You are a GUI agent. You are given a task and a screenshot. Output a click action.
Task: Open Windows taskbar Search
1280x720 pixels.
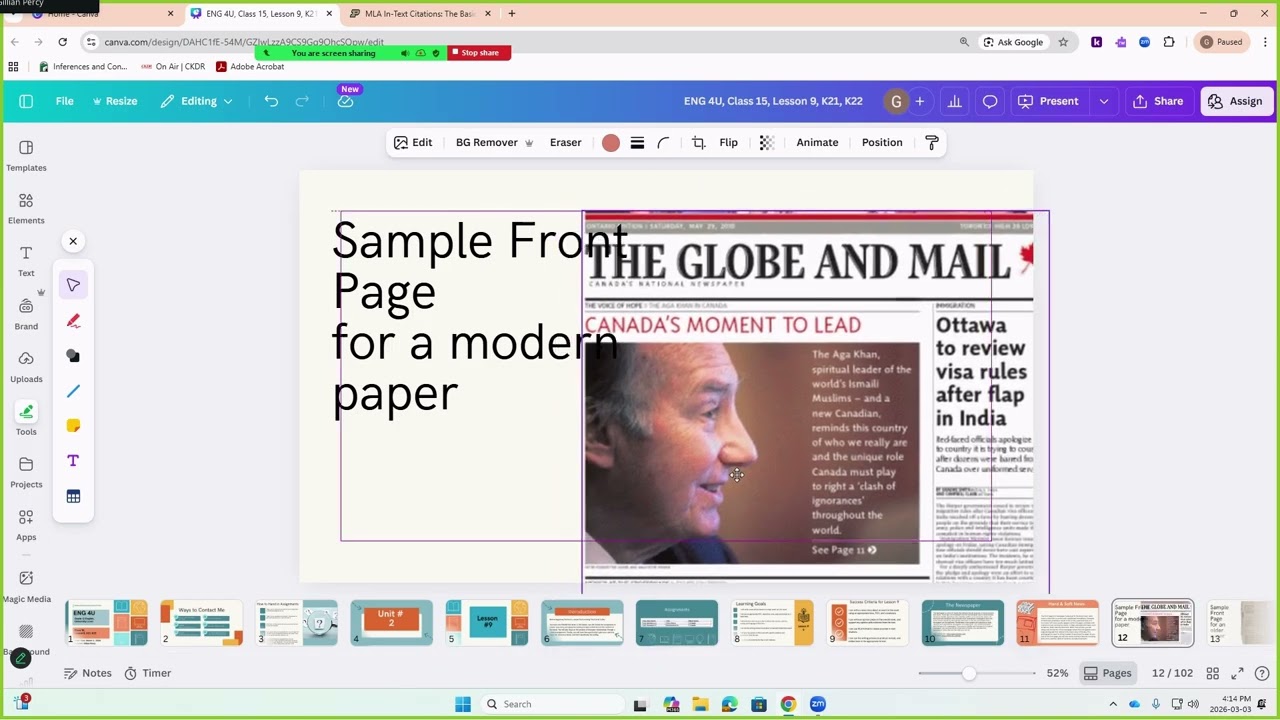pyautogui.click(x=552, y=704)
